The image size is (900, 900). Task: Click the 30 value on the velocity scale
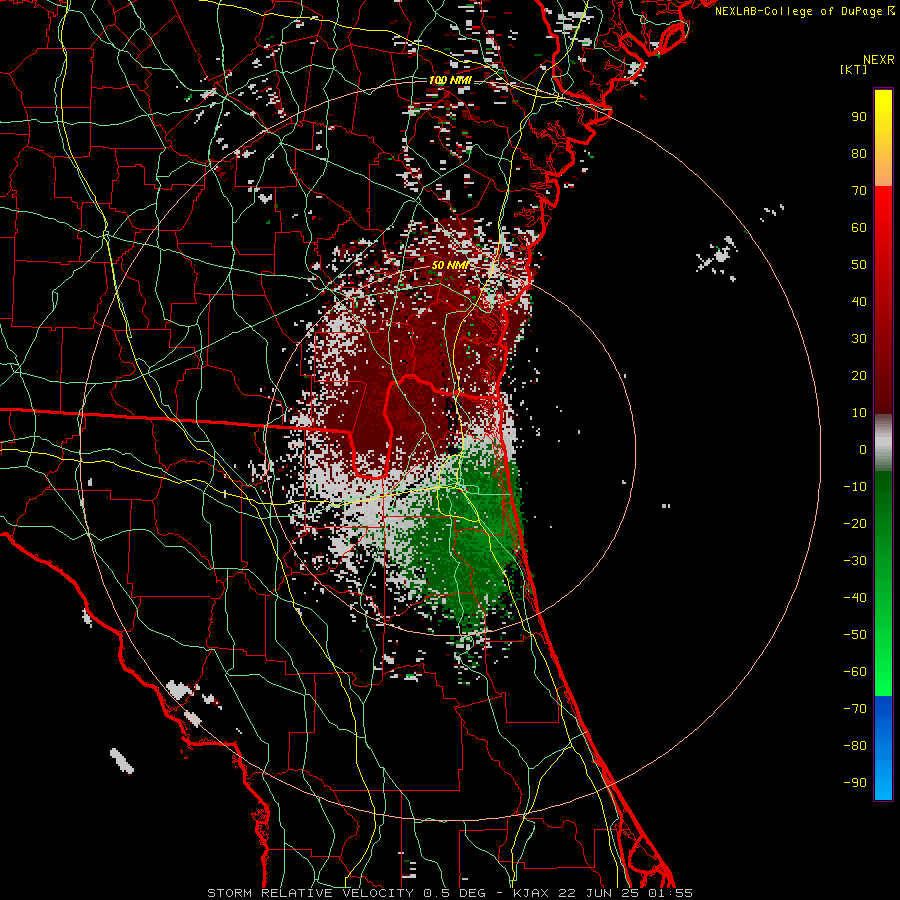click(859, 339)
